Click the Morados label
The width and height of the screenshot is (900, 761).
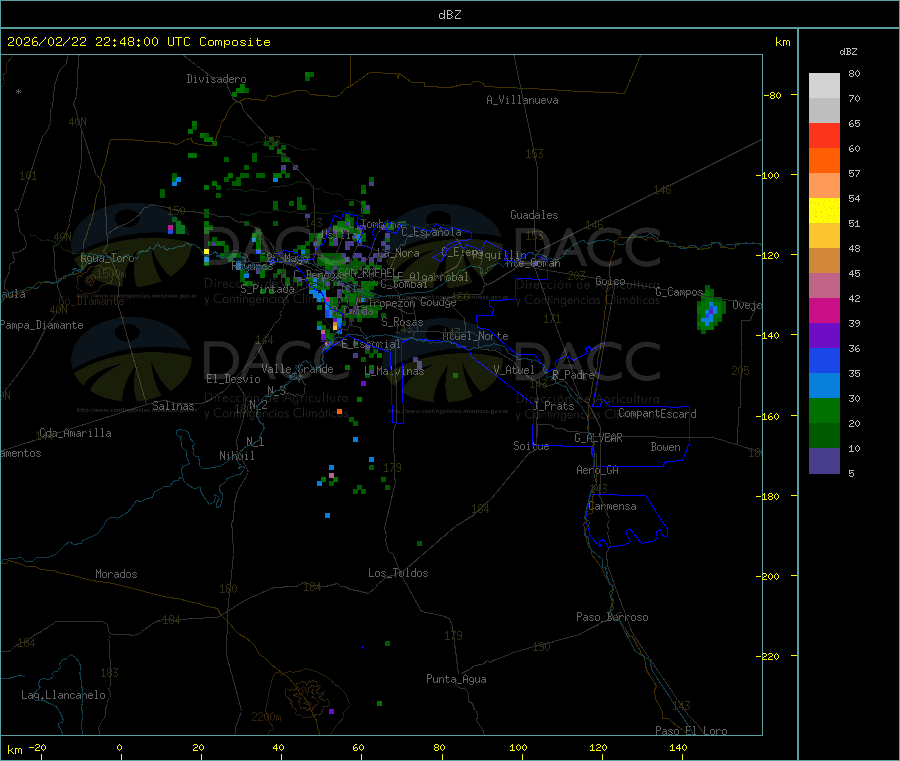(x=117, y=574)
